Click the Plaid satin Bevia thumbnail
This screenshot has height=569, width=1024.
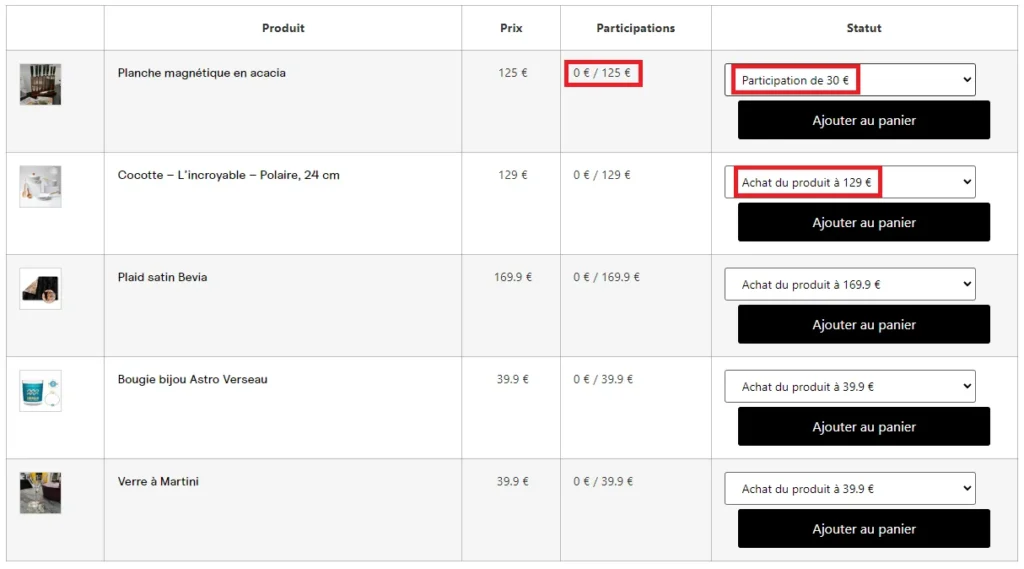[x=40, y=288]
